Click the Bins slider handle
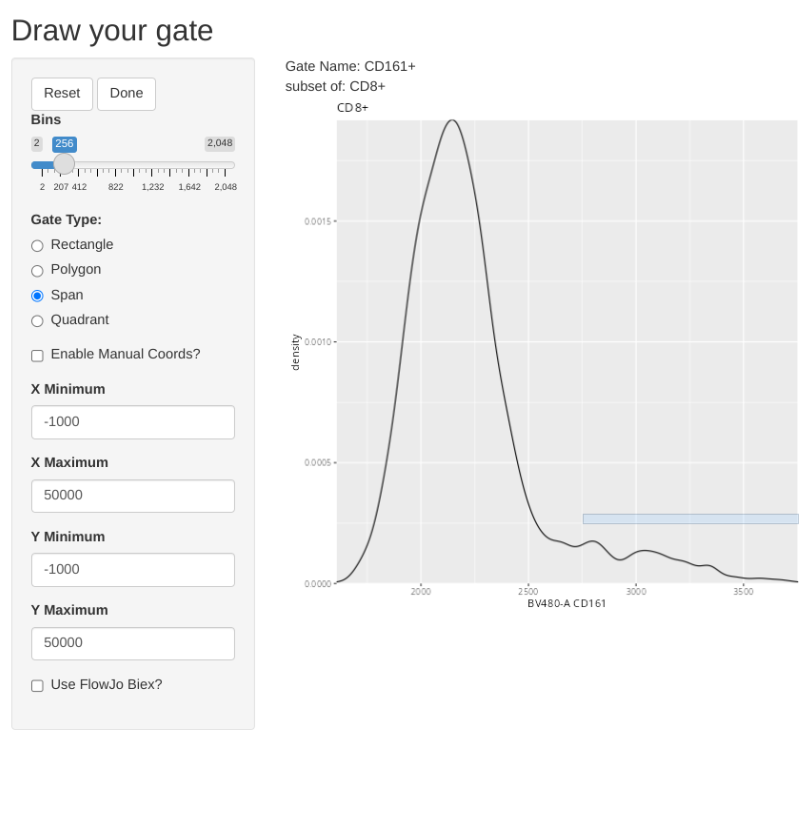811x817 pixels. coord(64,164)
